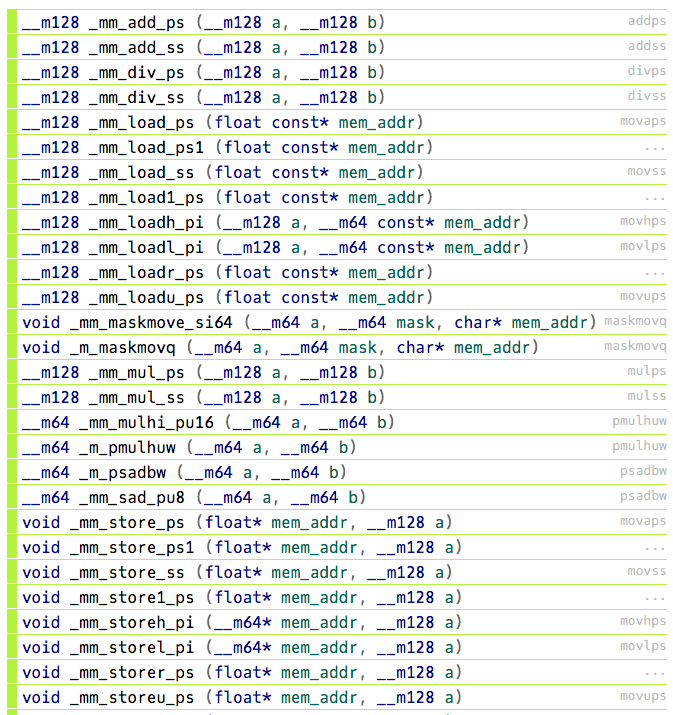Open the _mm_mul_ps intrinsic
Screen dimensions: 673x715
(x=337, y=373)
